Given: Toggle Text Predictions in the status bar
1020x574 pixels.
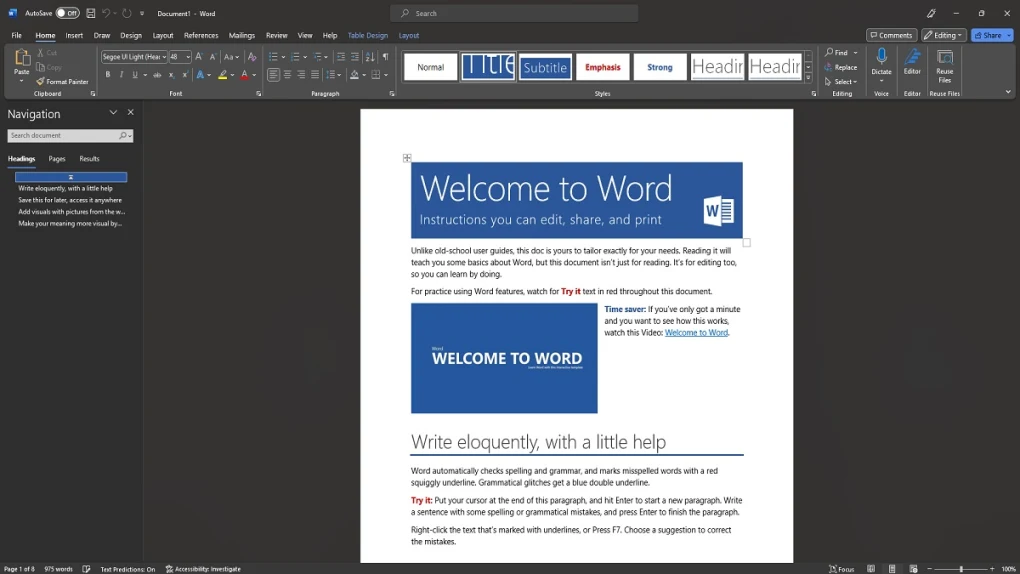Looking at the screenshot, I should [128, 569].
